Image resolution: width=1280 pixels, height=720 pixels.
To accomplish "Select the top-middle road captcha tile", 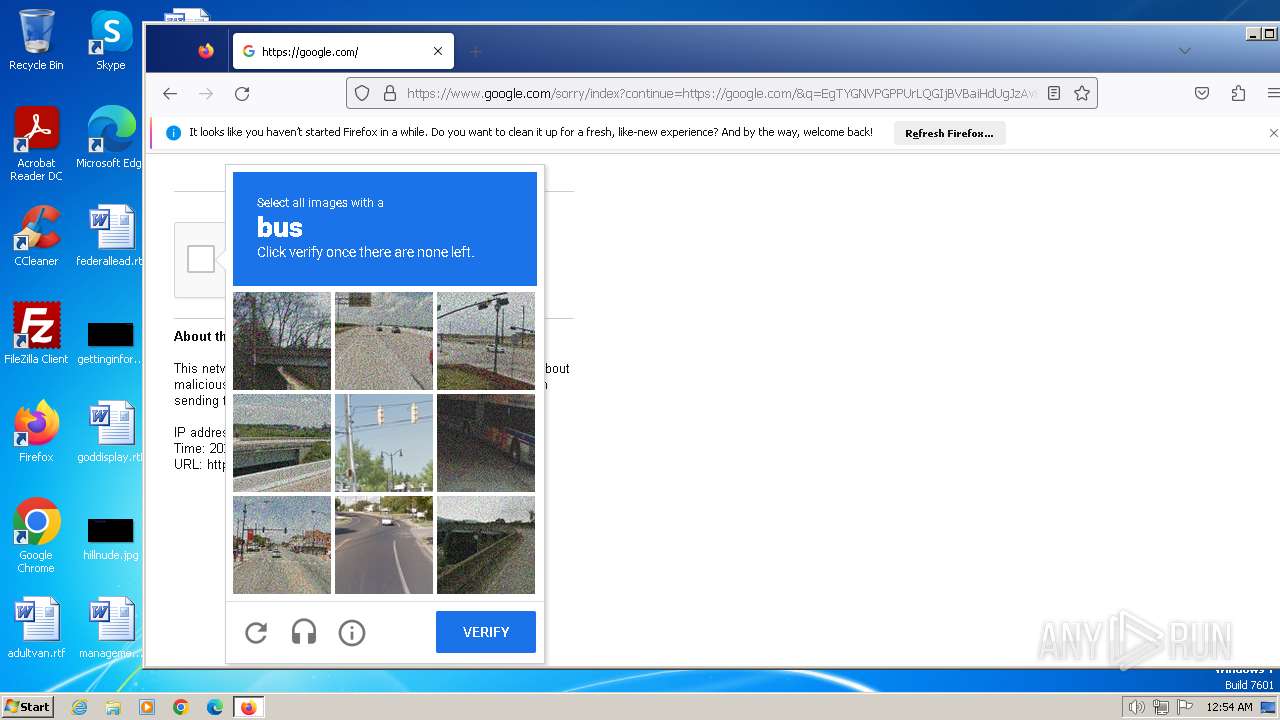I will point(384,341).
